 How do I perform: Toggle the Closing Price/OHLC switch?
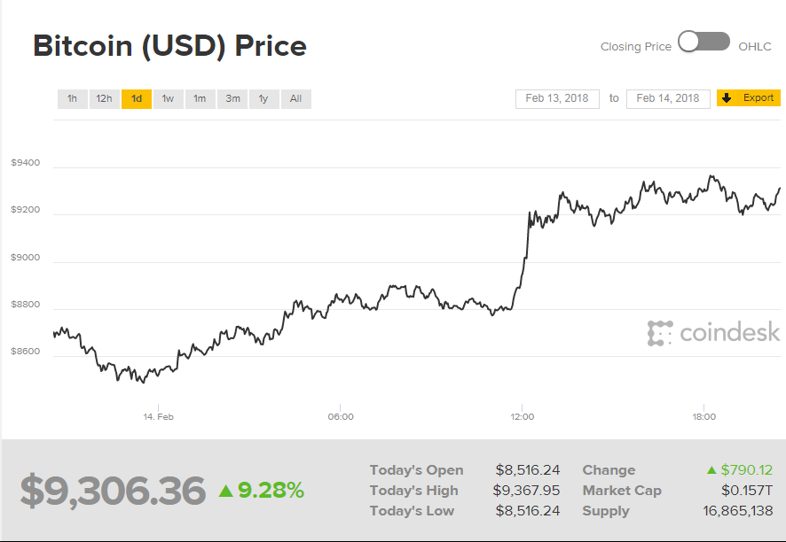[x=704, y=42]
